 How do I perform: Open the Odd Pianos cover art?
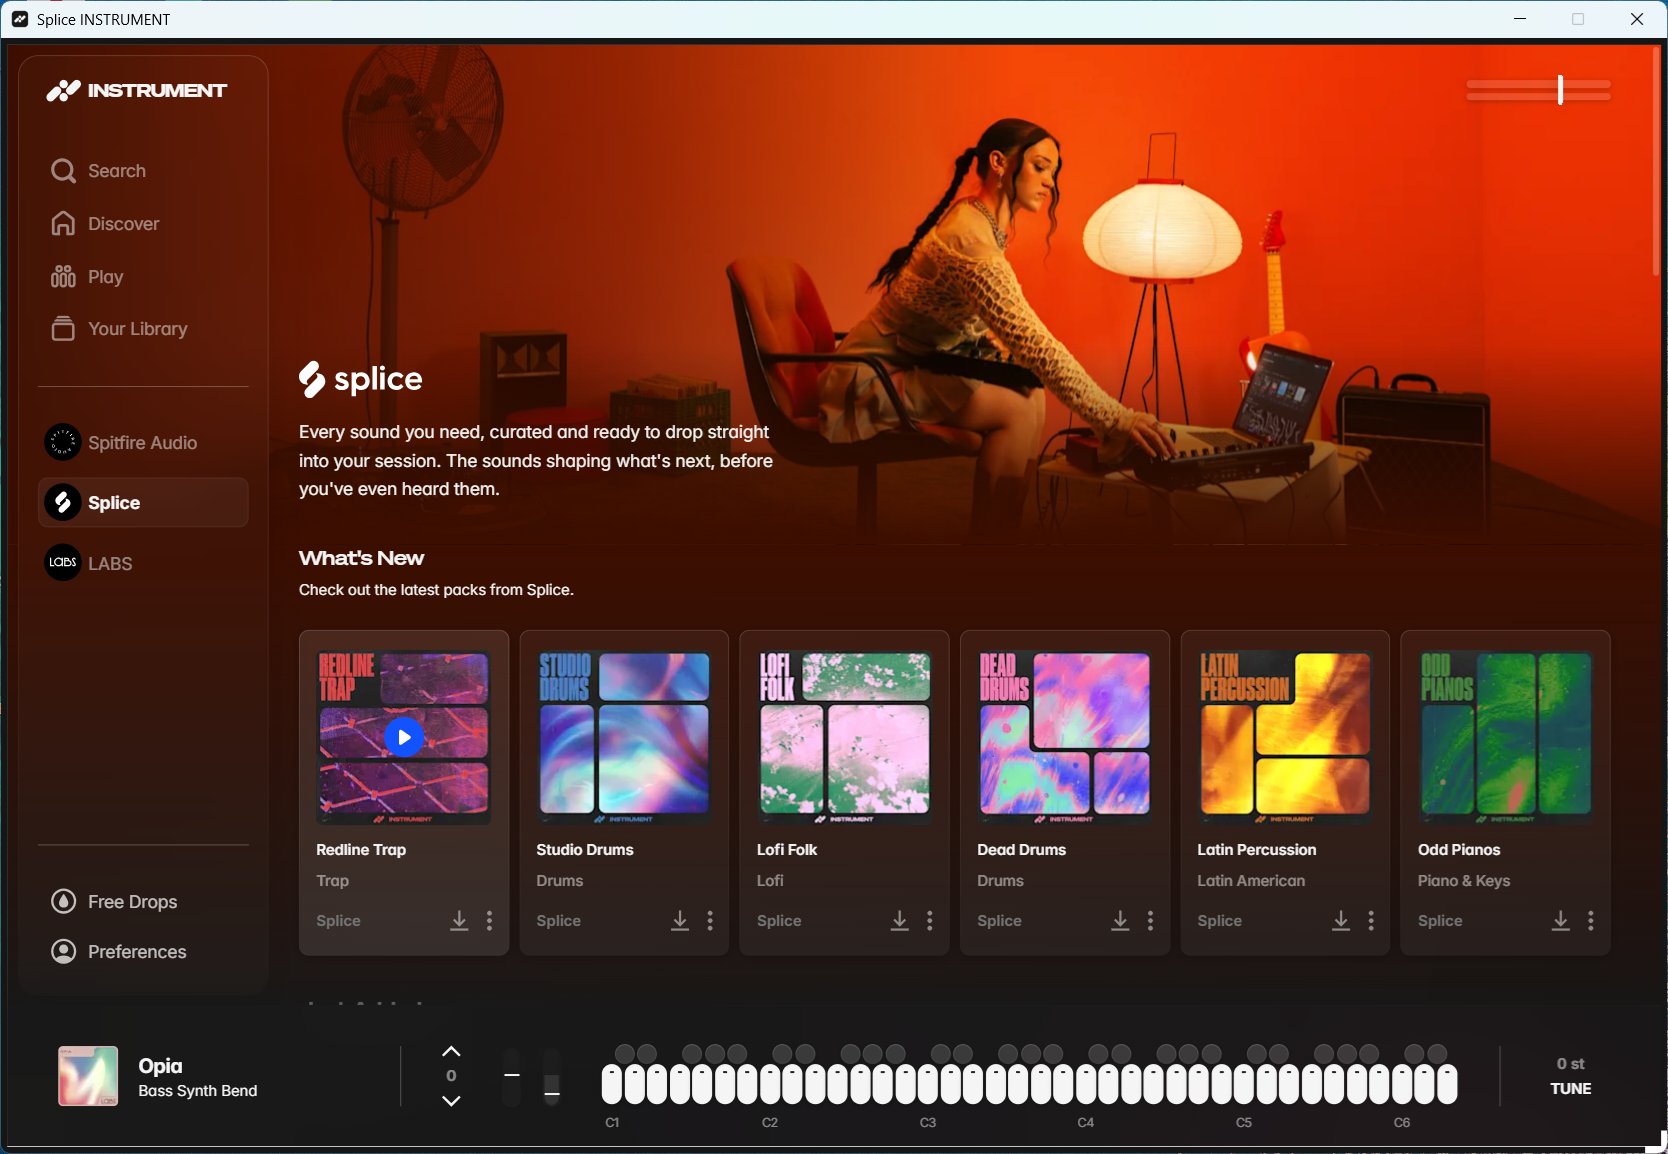(1505, 738)
